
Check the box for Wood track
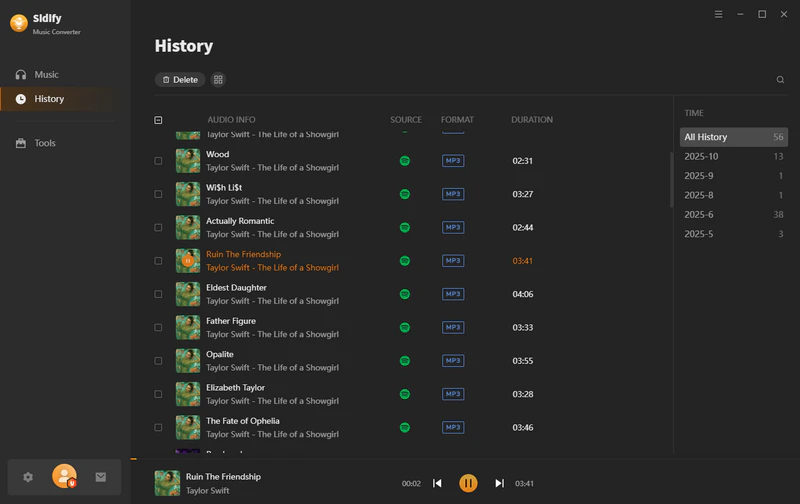click(158, 161)
